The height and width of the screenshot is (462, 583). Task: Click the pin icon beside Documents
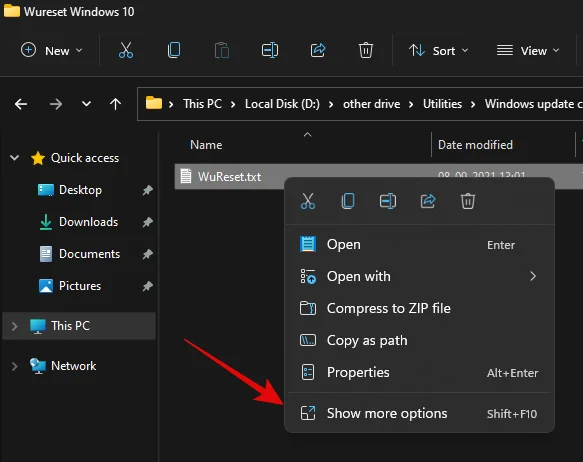(x=148, y=254)
